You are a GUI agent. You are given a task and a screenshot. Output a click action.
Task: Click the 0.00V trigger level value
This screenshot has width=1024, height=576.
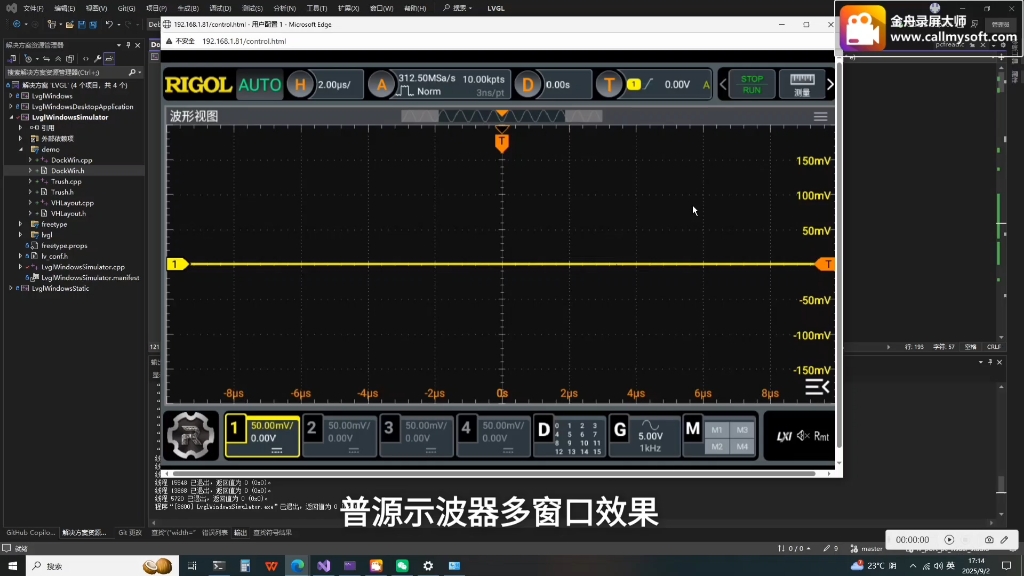(x=677, y=85)
